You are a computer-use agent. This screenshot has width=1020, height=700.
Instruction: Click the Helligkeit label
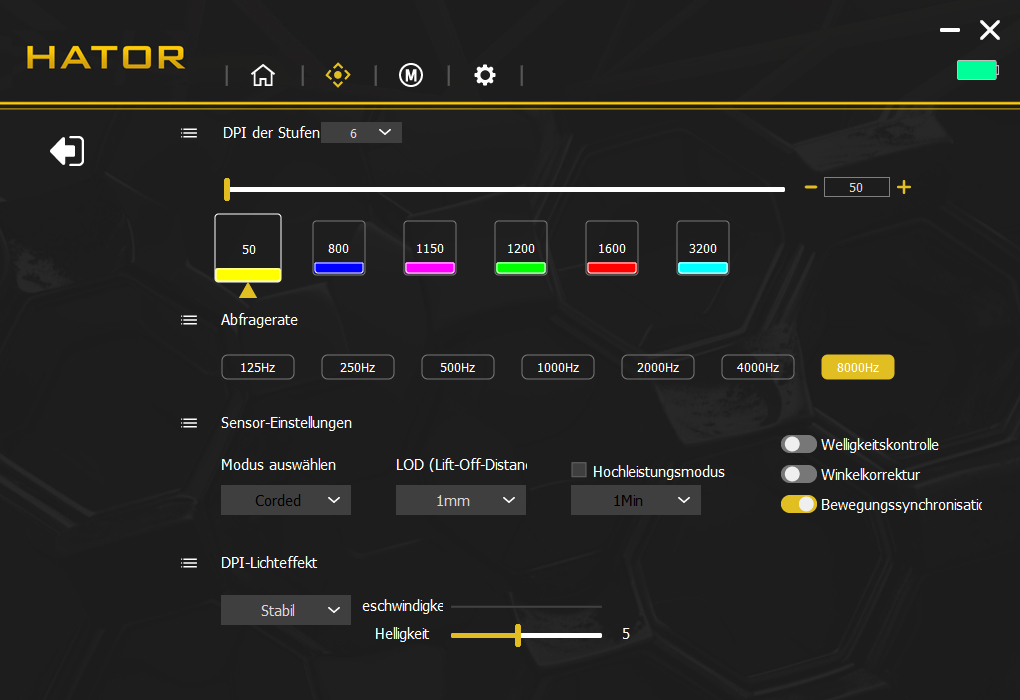pos(401,634)
